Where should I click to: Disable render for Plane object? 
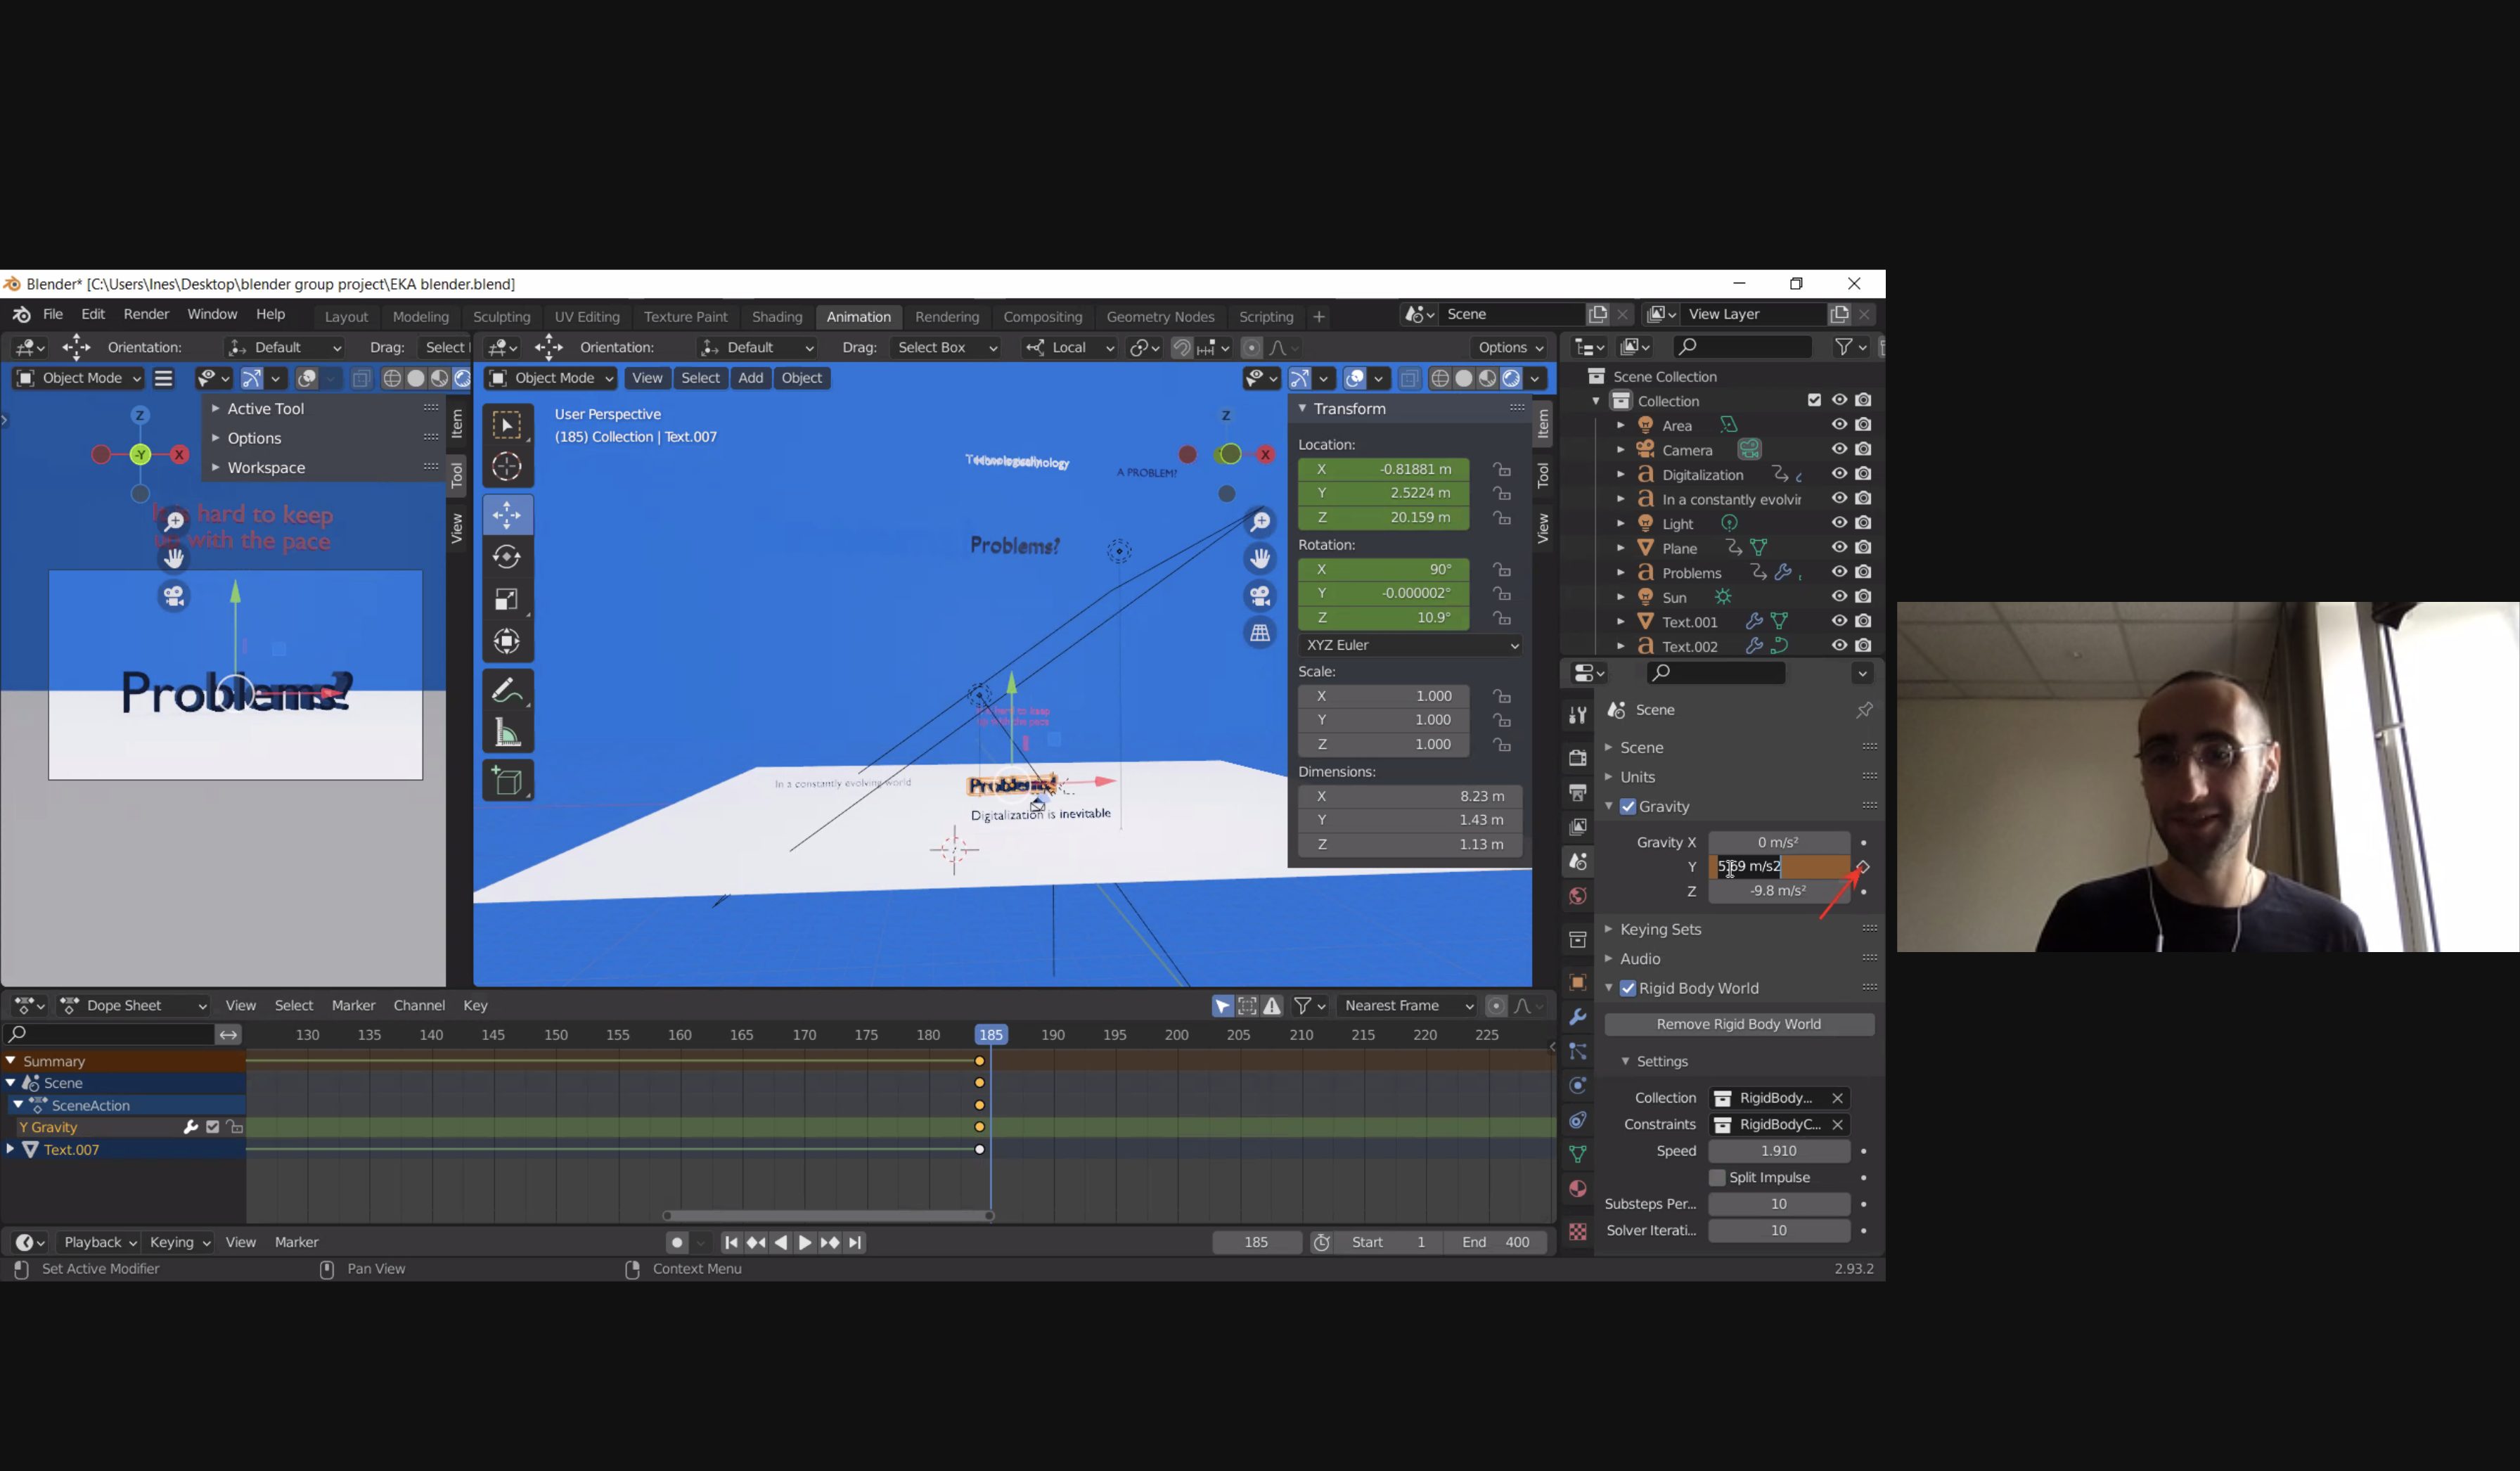[1863, 548]
